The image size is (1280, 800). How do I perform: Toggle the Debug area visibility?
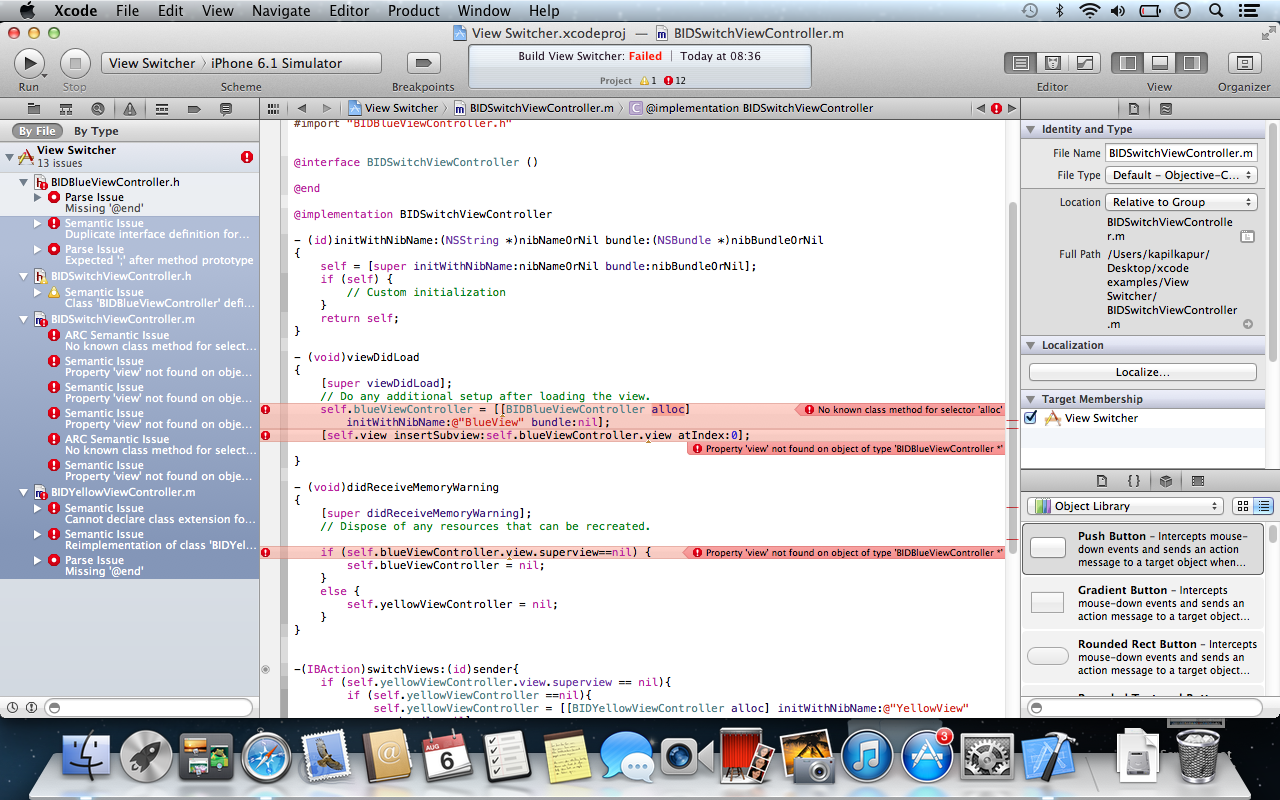click(x=1160, y=63)
